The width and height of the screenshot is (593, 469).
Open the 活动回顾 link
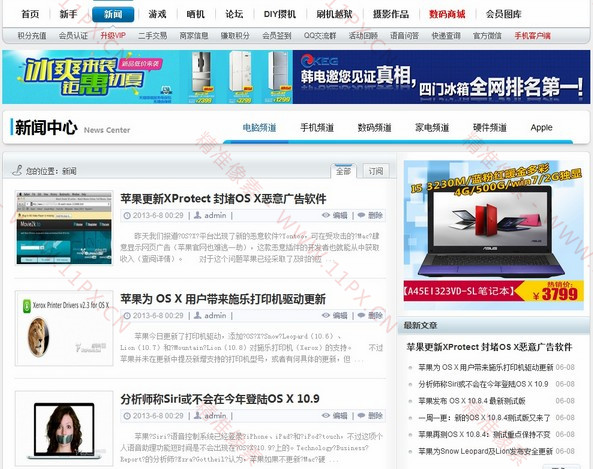(x=363, y=36)
